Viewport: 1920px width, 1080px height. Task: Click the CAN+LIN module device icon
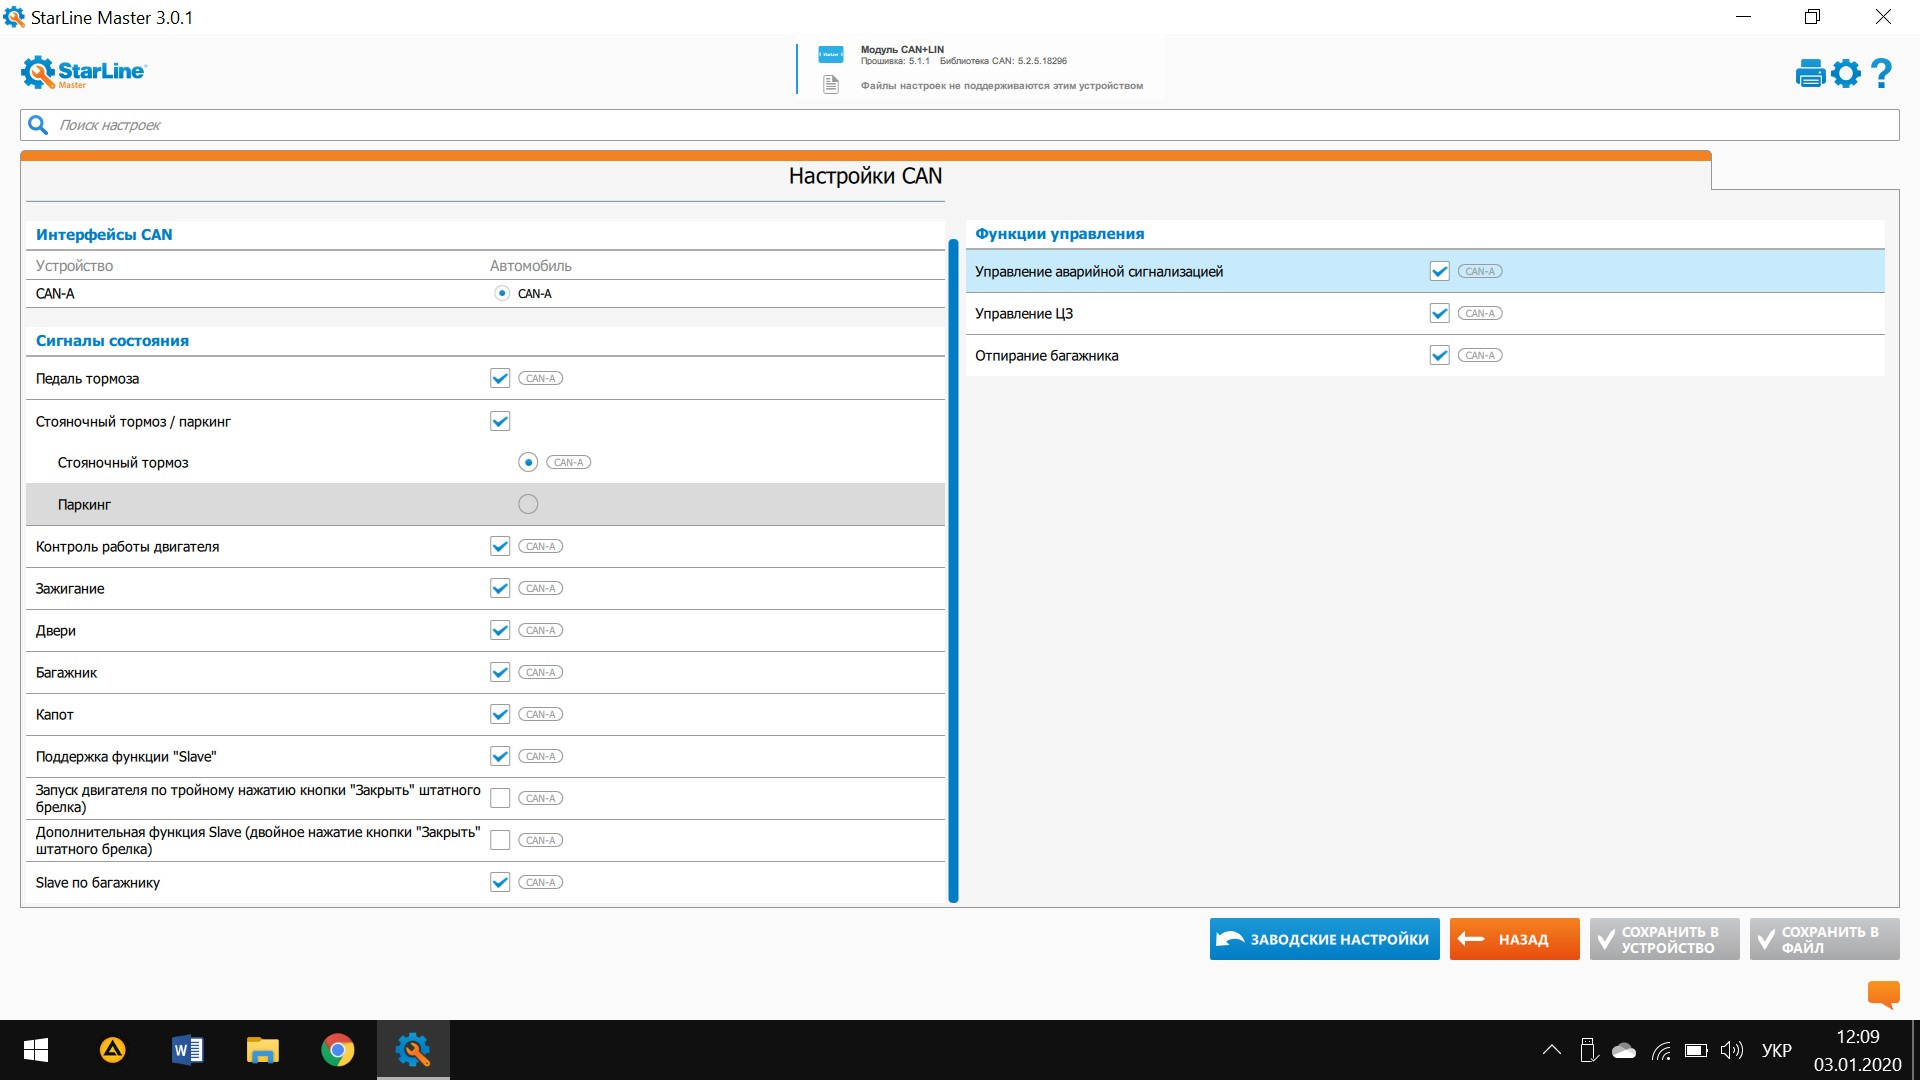(830, 54)
